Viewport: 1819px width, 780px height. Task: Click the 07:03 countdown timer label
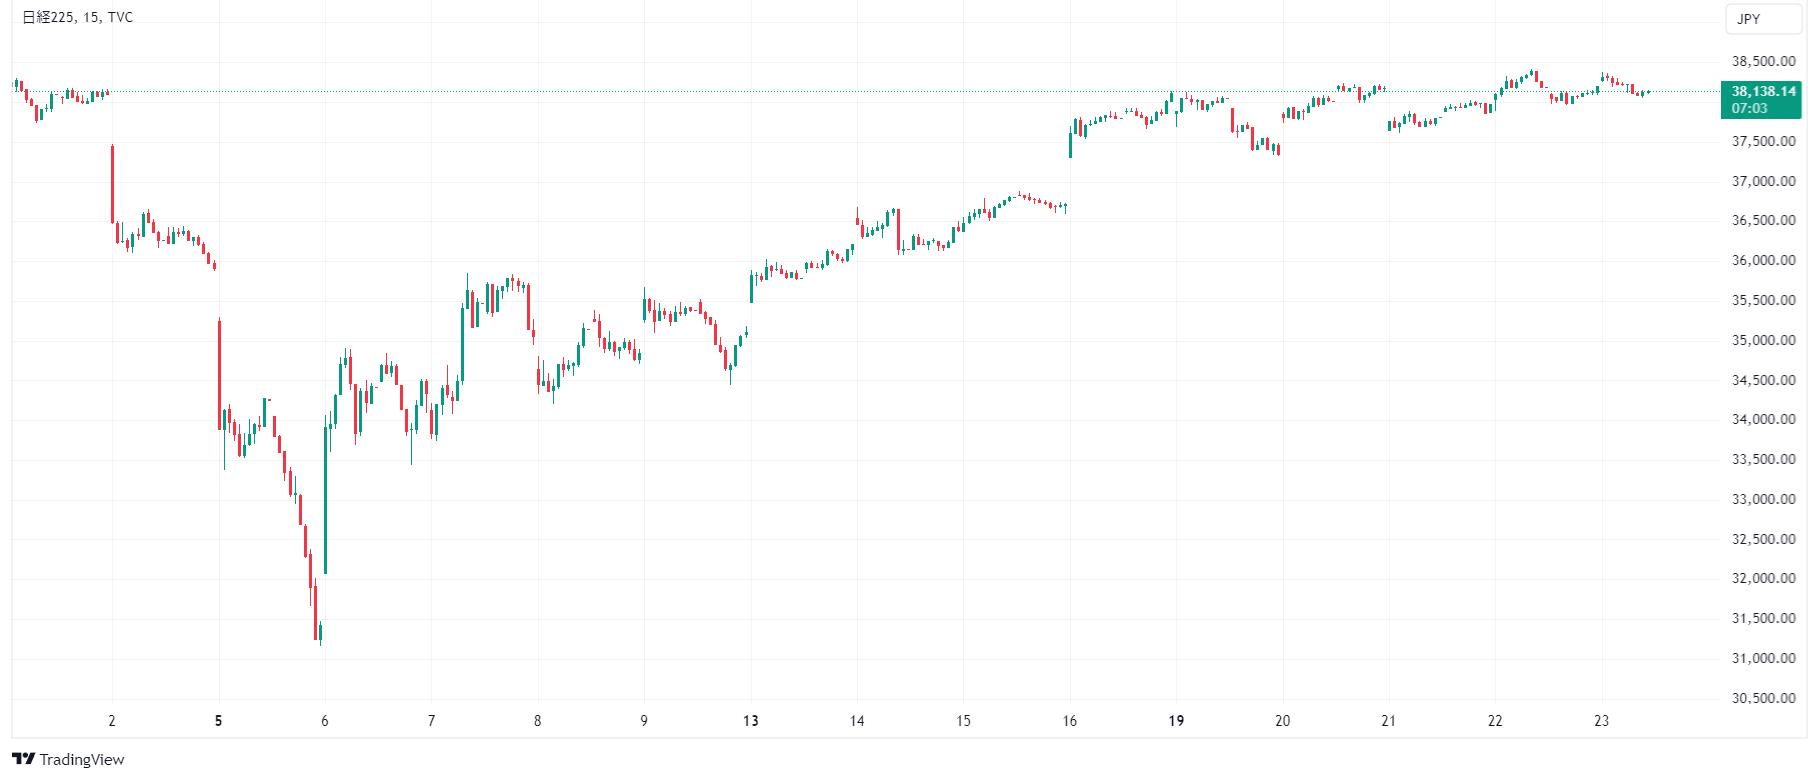coord(1750,108)
